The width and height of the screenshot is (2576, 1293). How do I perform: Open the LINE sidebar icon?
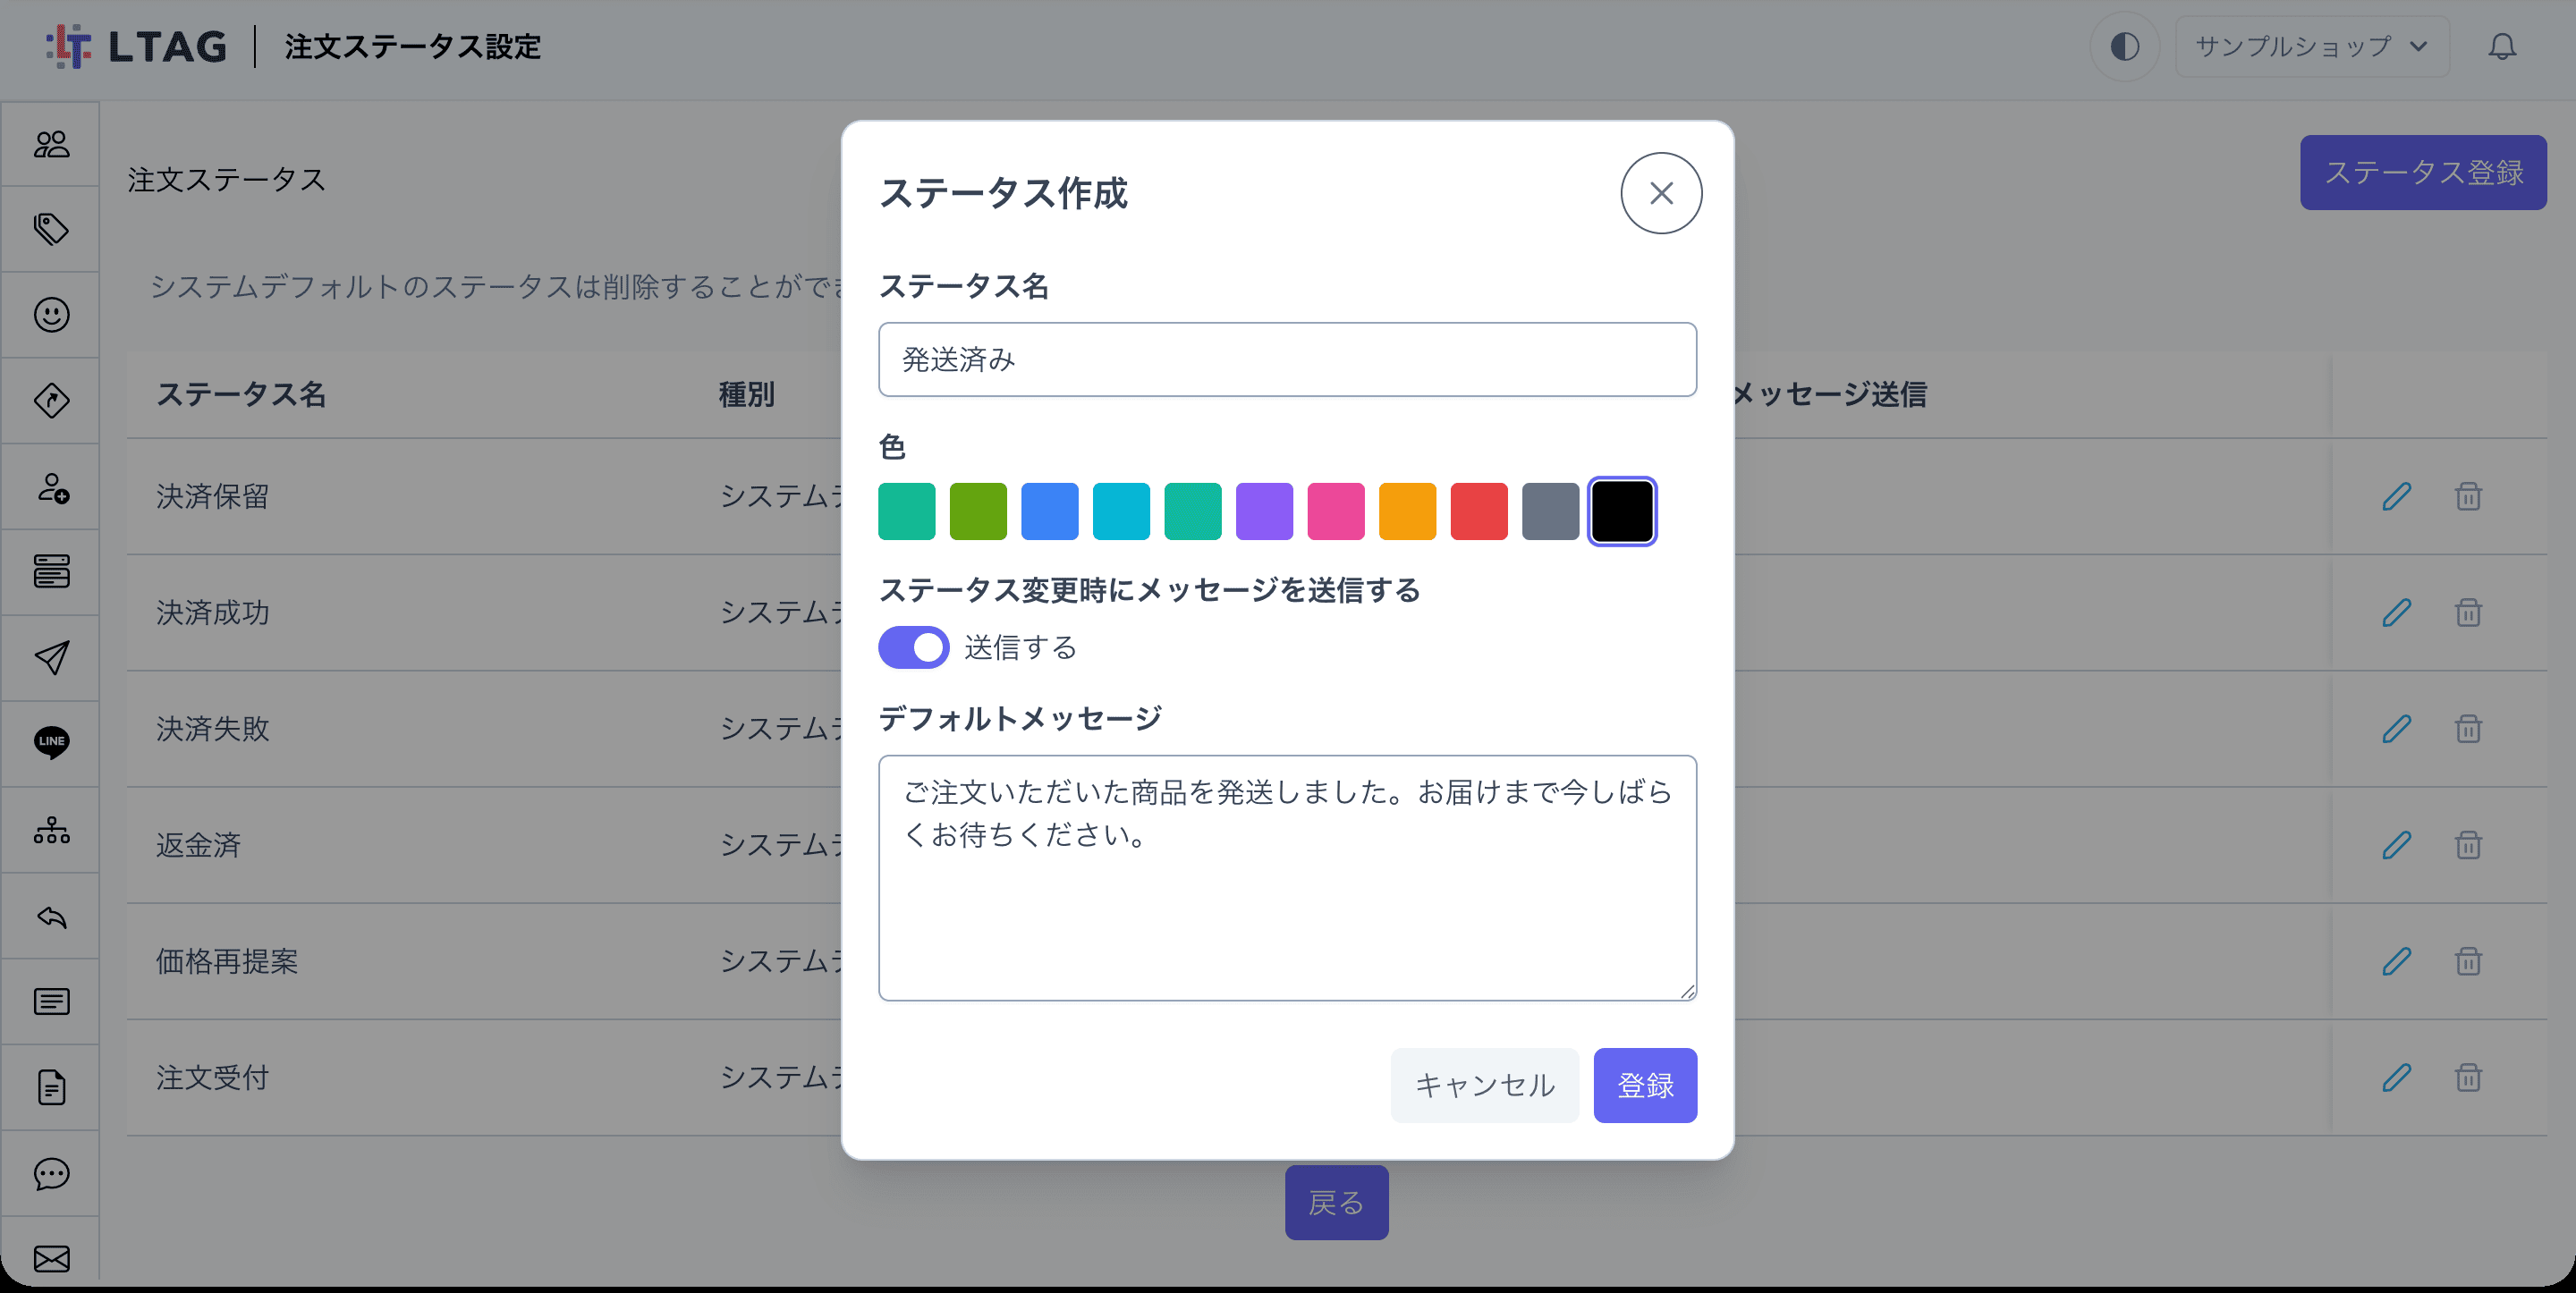(x=52, y=743)
